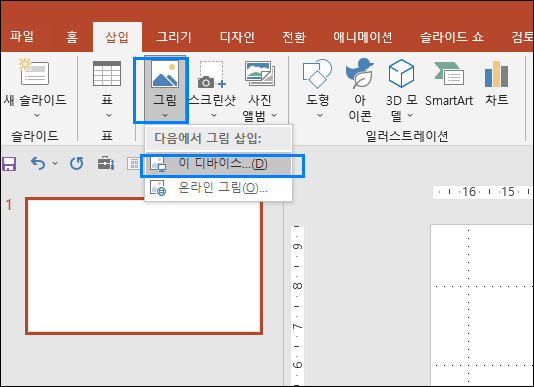Expand the 그림 dropdown arrow
534x387 pixels.
(x=165, y=115)
